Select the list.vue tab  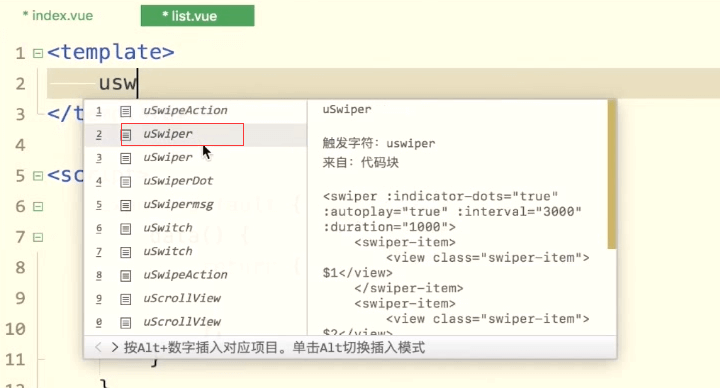pyautogui.click(x=197, y=16)
